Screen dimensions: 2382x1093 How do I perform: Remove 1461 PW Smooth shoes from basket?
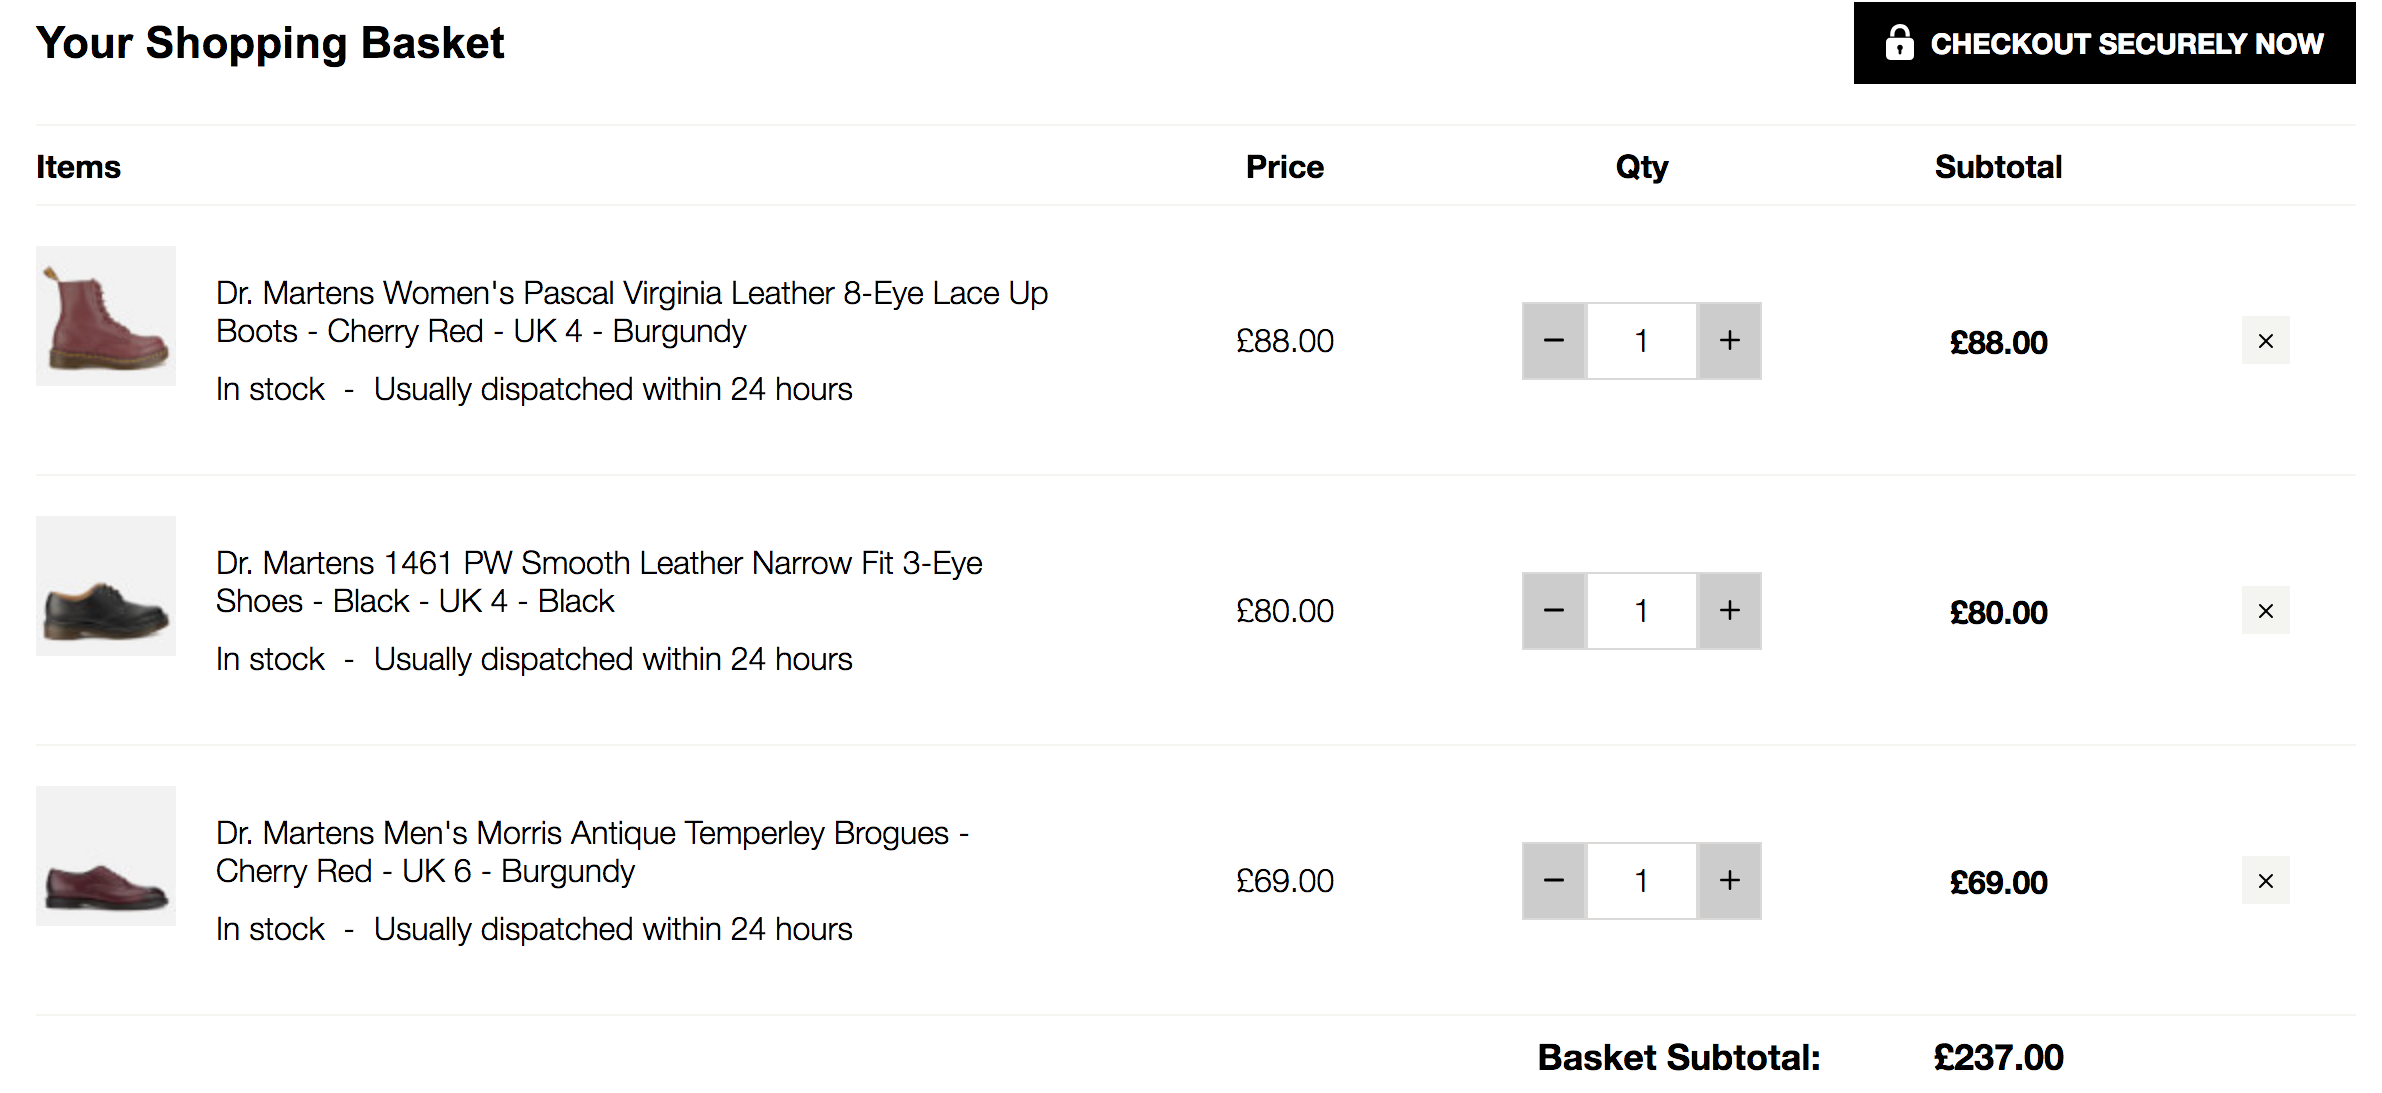2265,611
